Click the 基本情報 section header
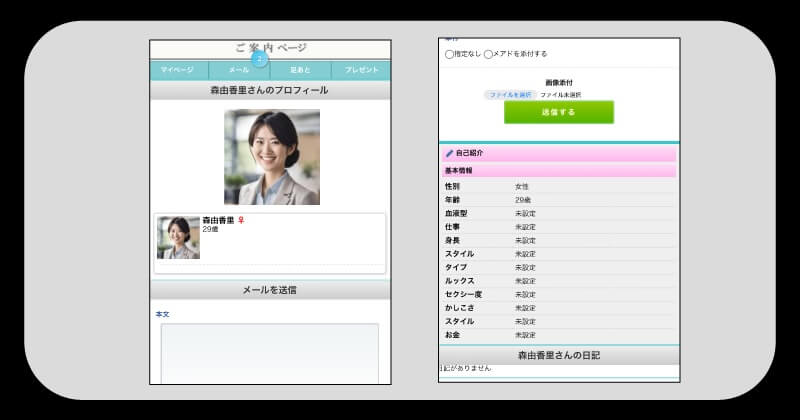This screenshot has height=420, width=800. coord(559,170)
